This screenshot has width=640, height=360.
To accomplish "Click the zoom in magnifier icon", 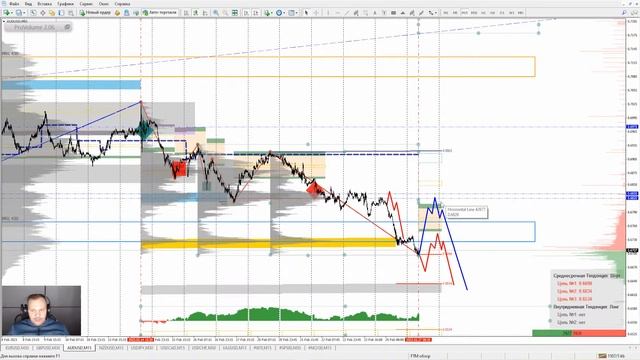I will 216,13.
